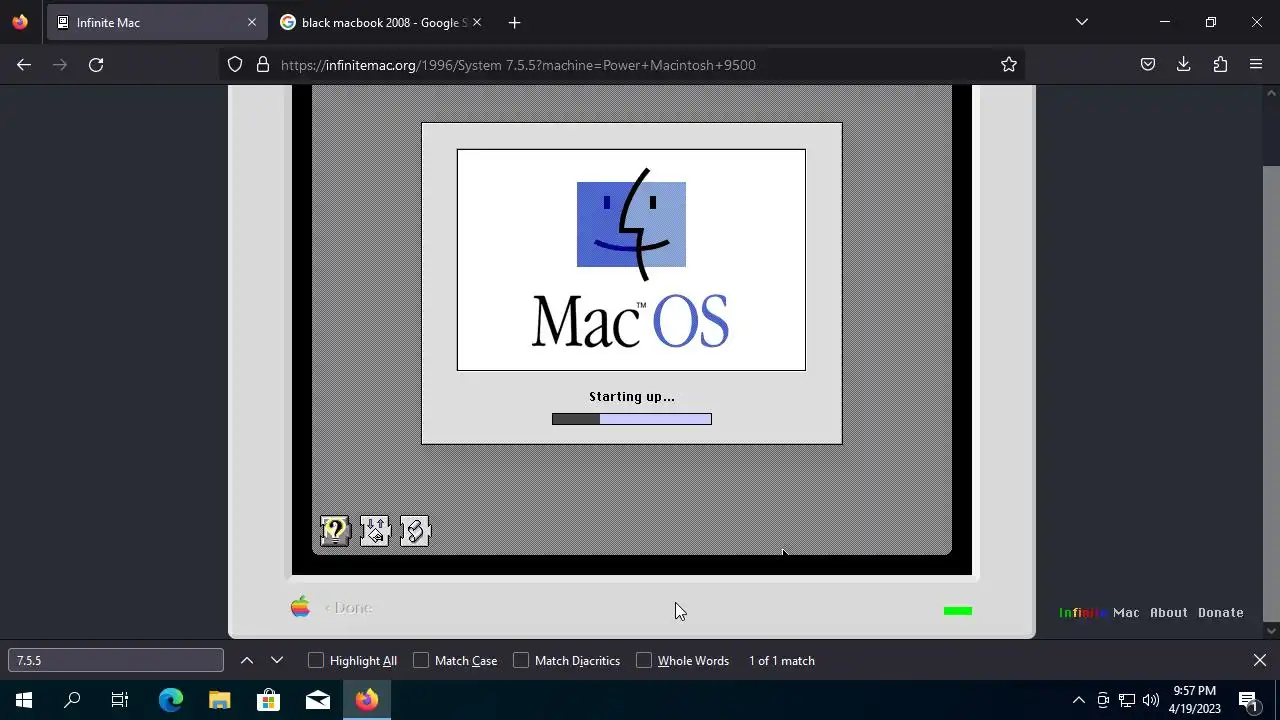Click the find bar search field
The width and height of the screenshot is (1280, 720).
coord(116,660)
